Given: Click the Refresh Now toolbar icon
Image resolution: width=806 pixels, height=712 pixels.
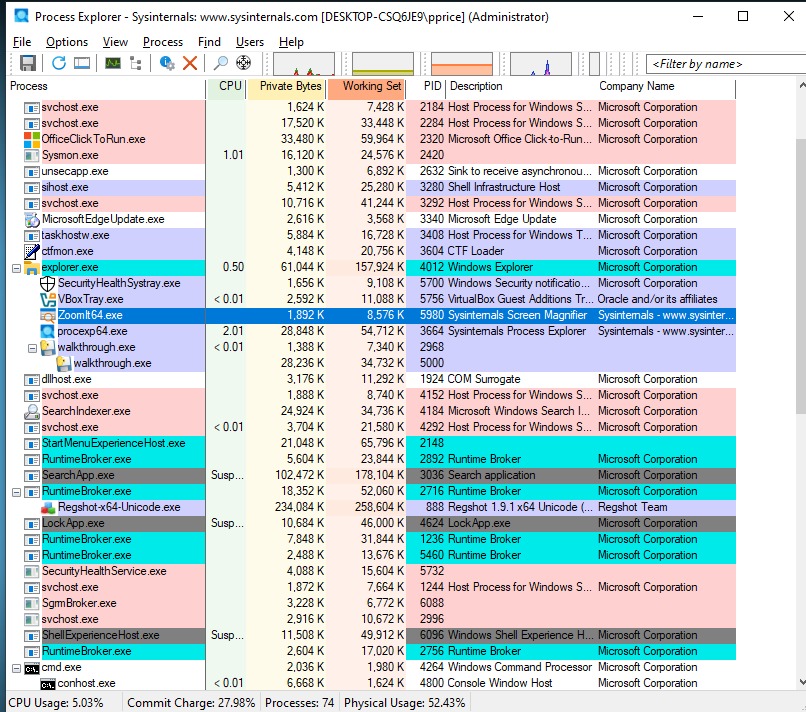Looking at the screenshot, I should pyautogui.click(x=59, y=63).
